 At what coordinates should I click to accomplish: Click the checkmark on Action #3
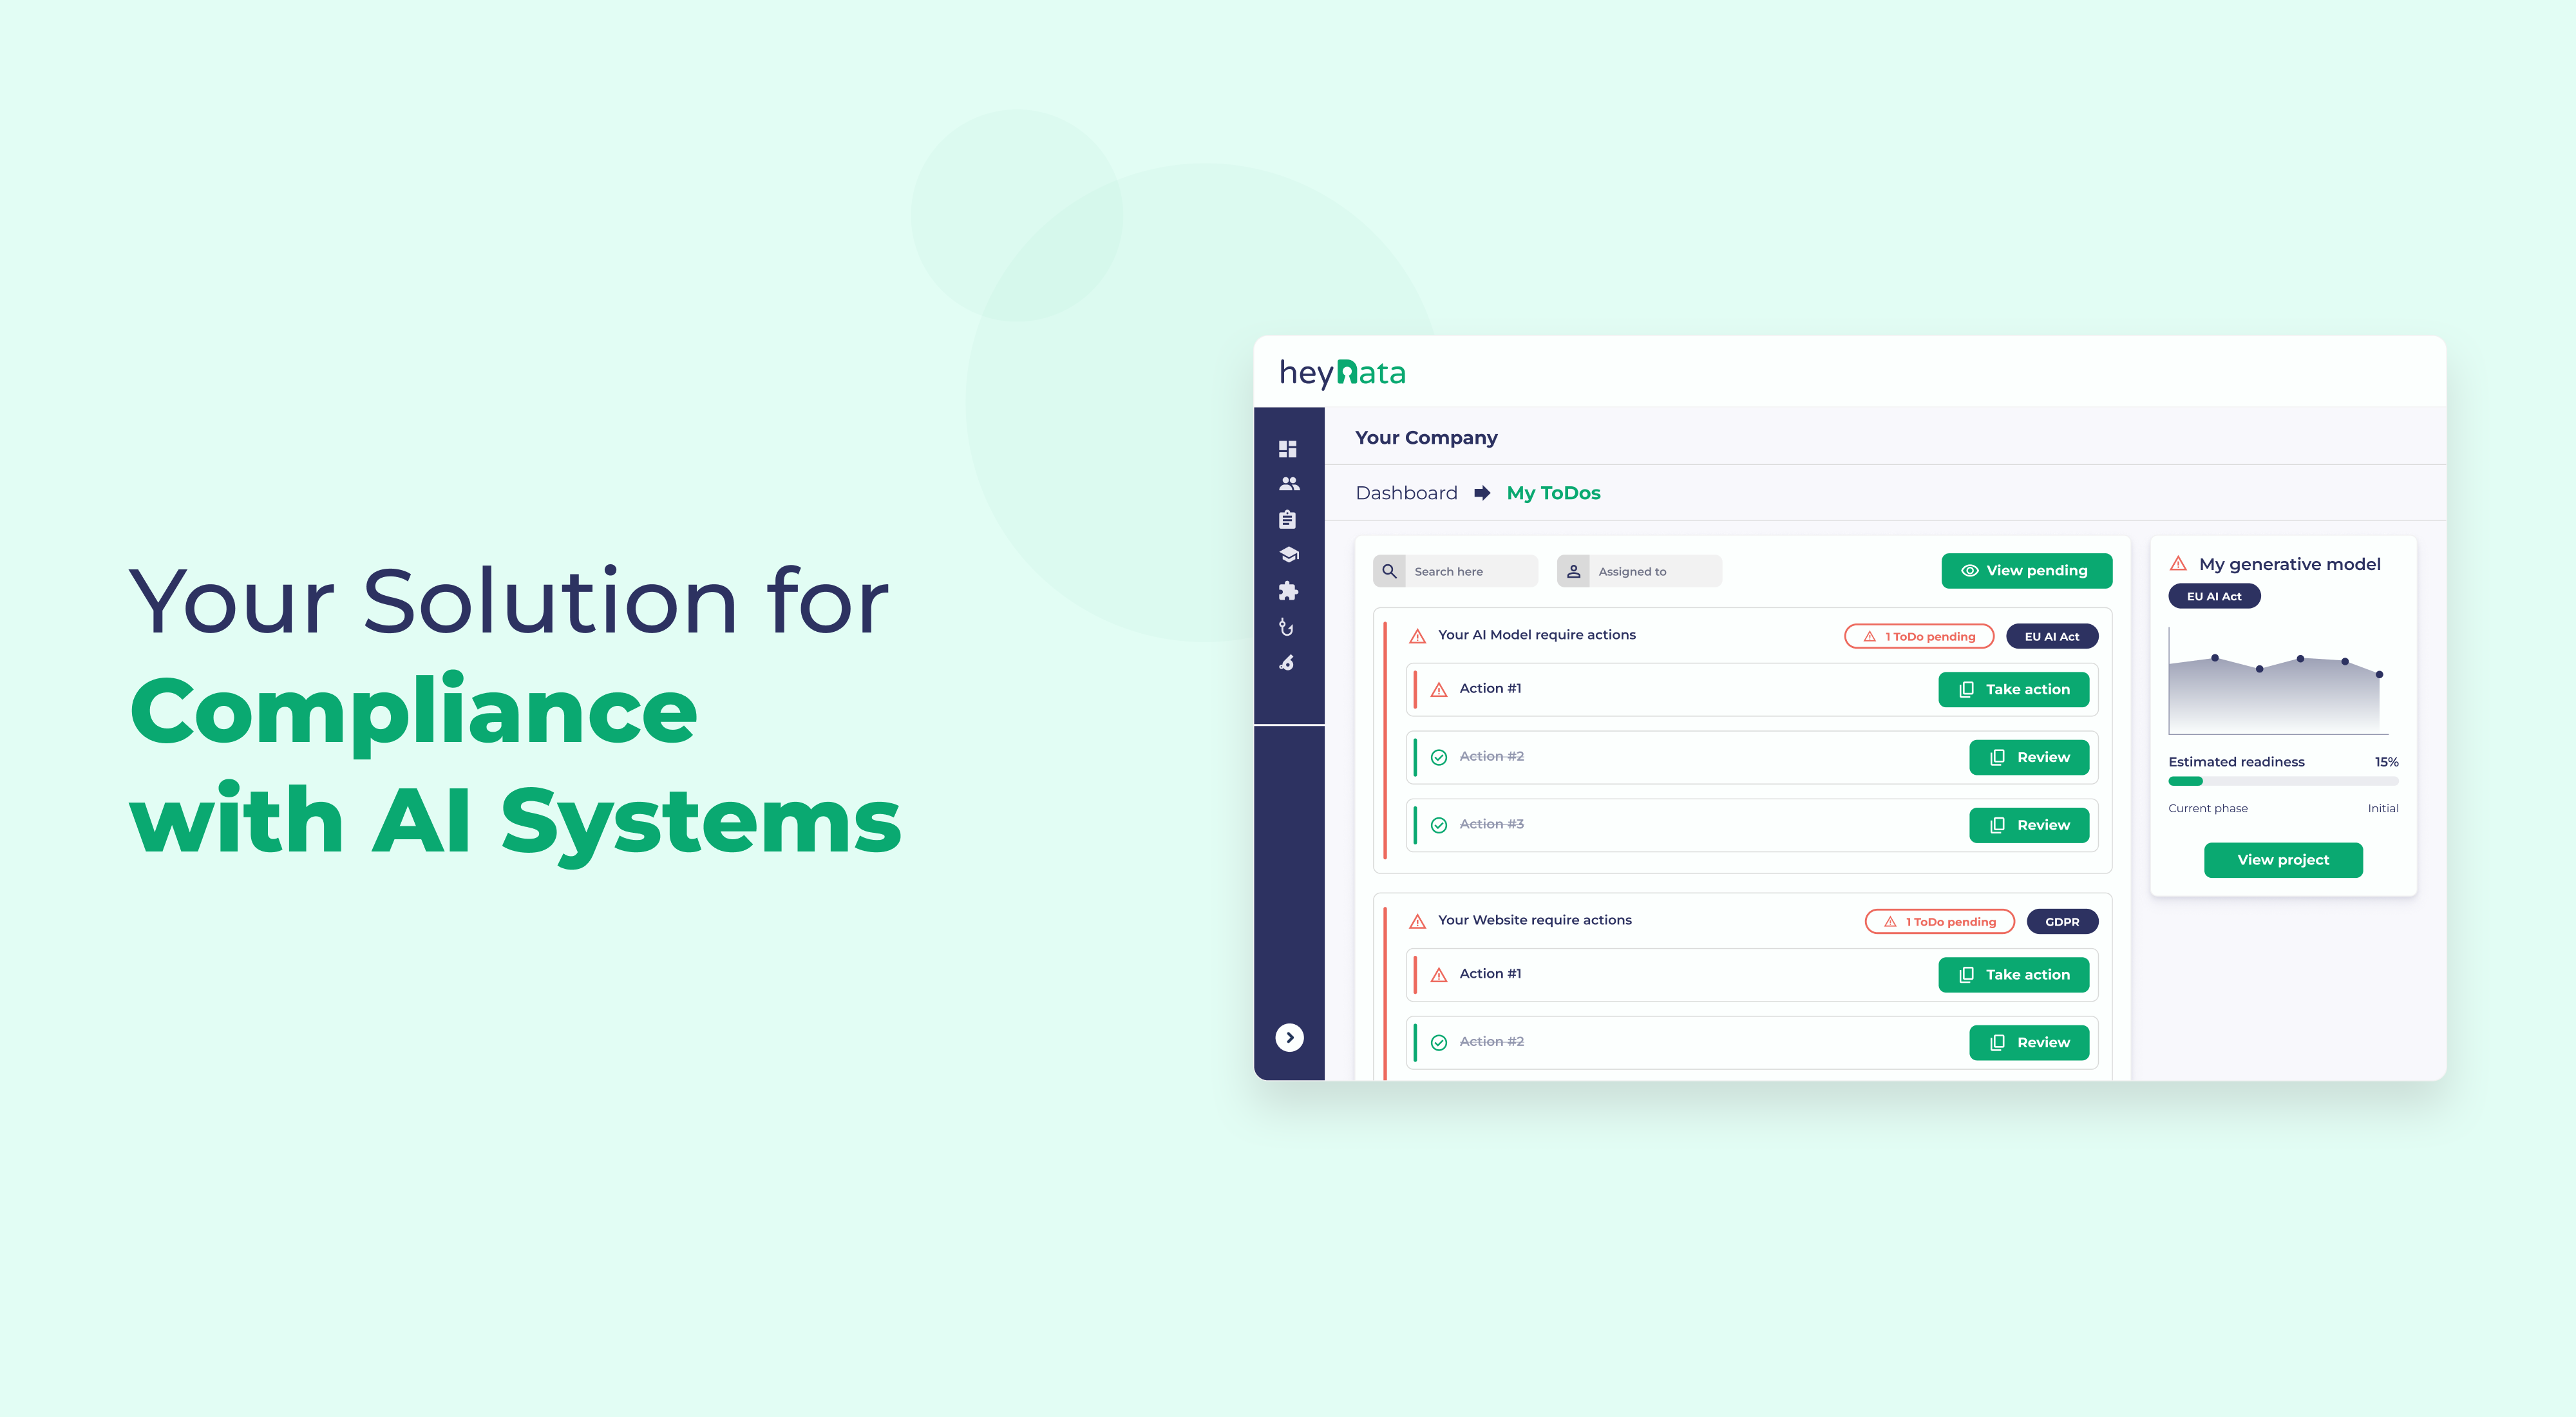(1439, 825)
